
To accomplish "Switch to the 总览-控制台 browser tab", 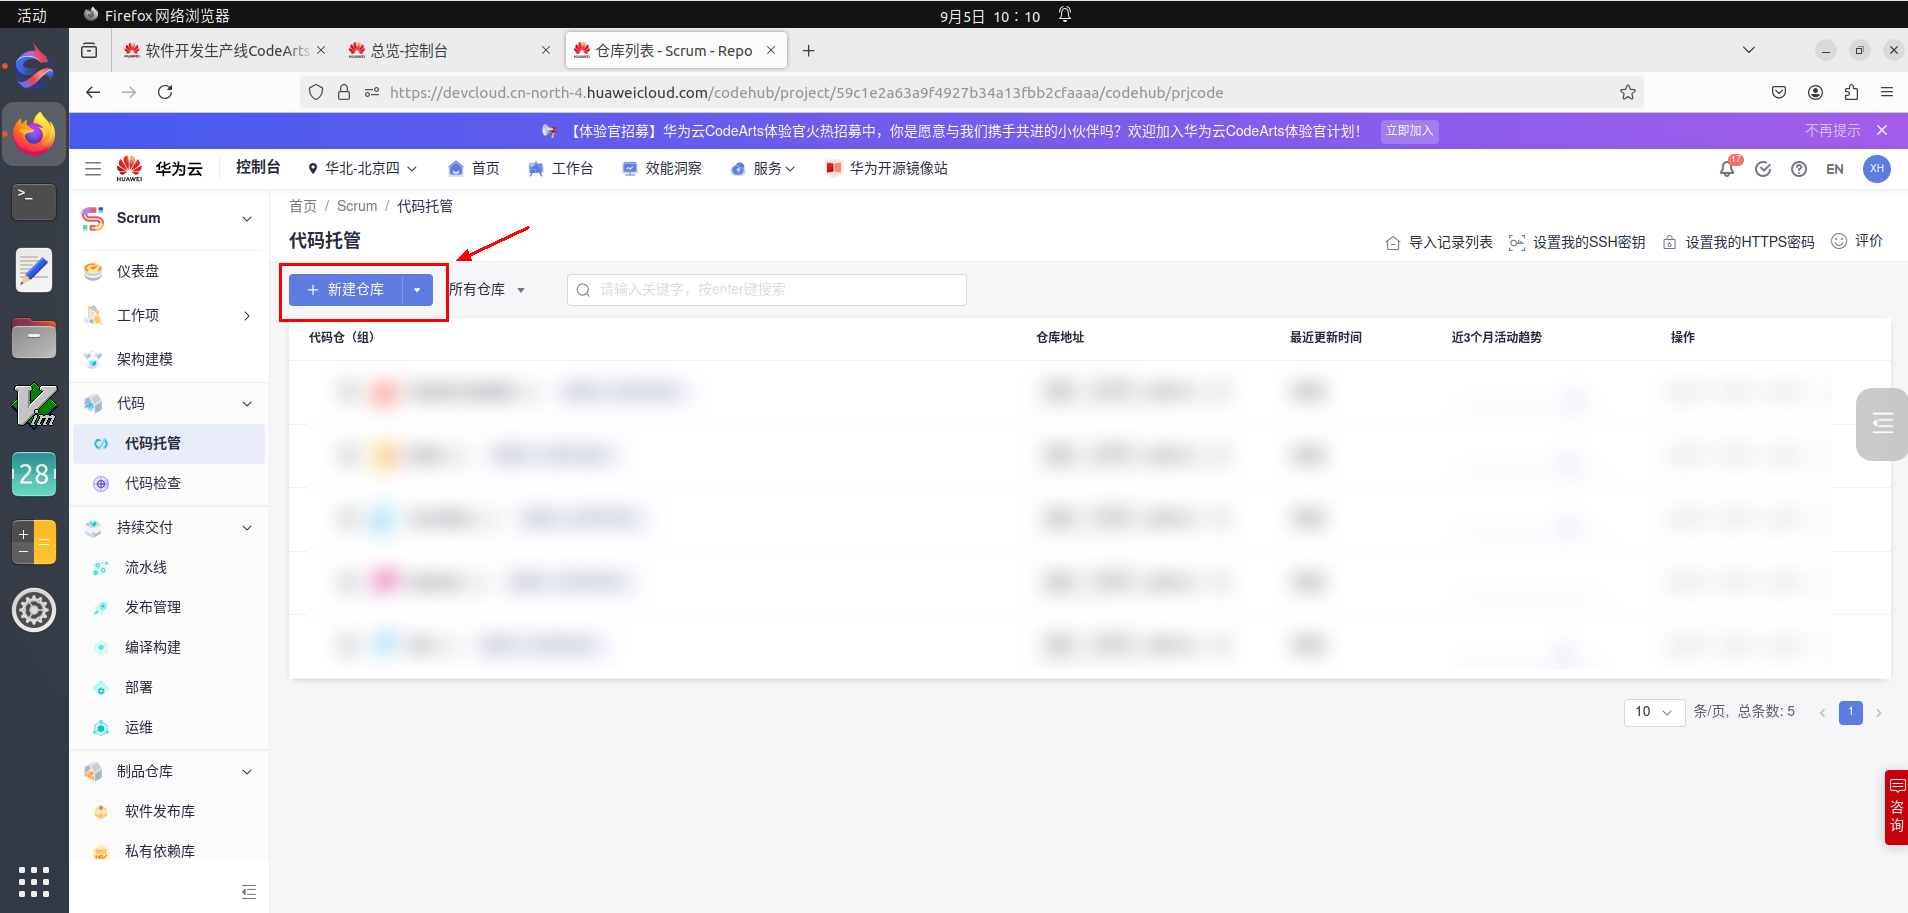I will tap(450, 51).
